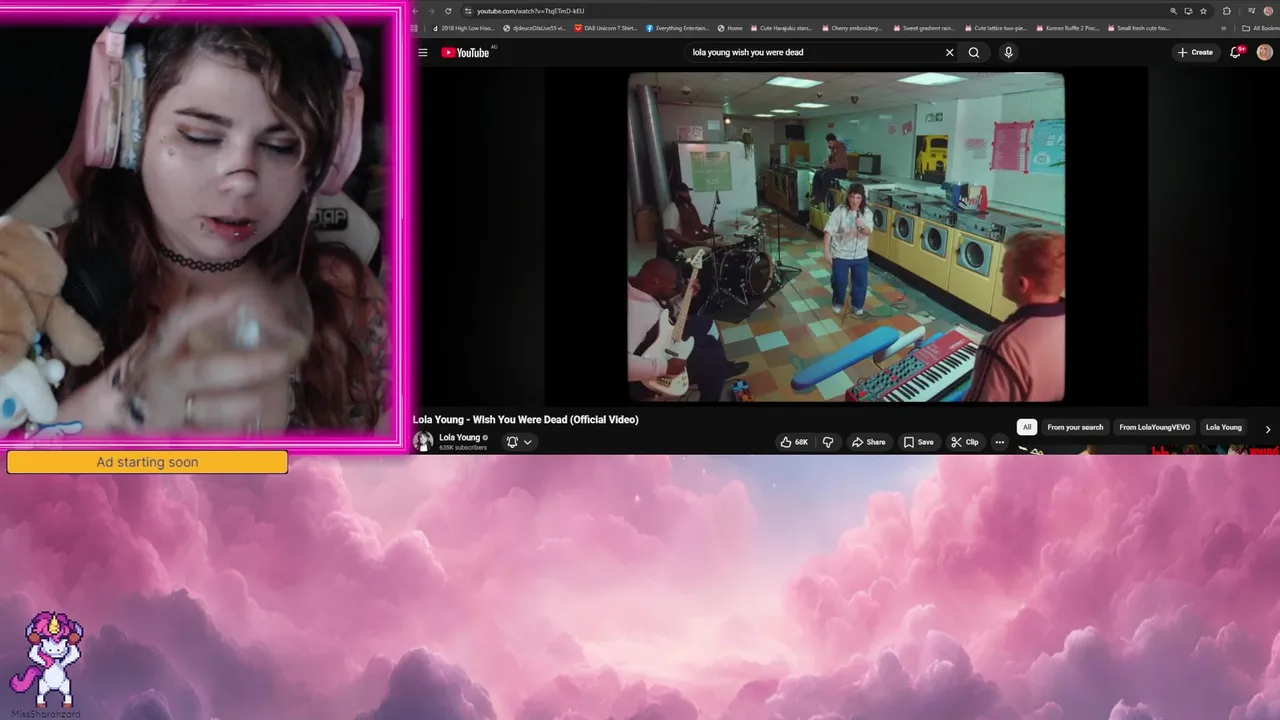Open the browser zoom magnifier icon

click(x=1174, y=11)
